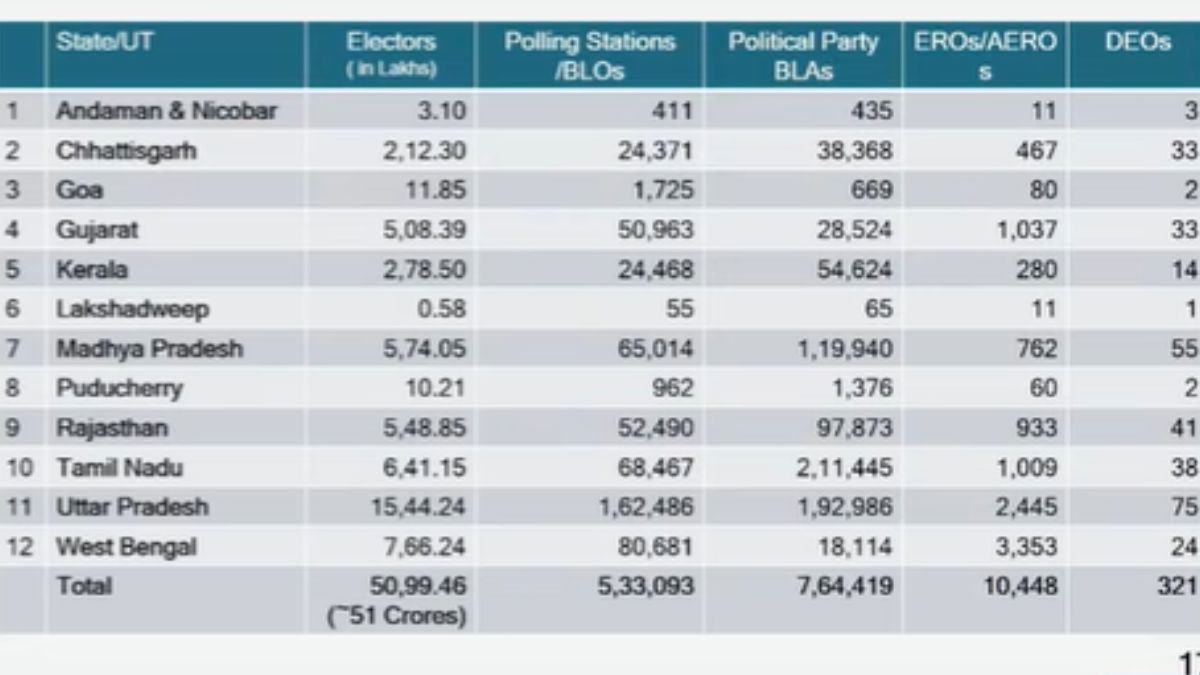This screenshot has width=1200, height=675.
Task: Click the Chhattisgarh state cell
Action: [x=126, y=150]
